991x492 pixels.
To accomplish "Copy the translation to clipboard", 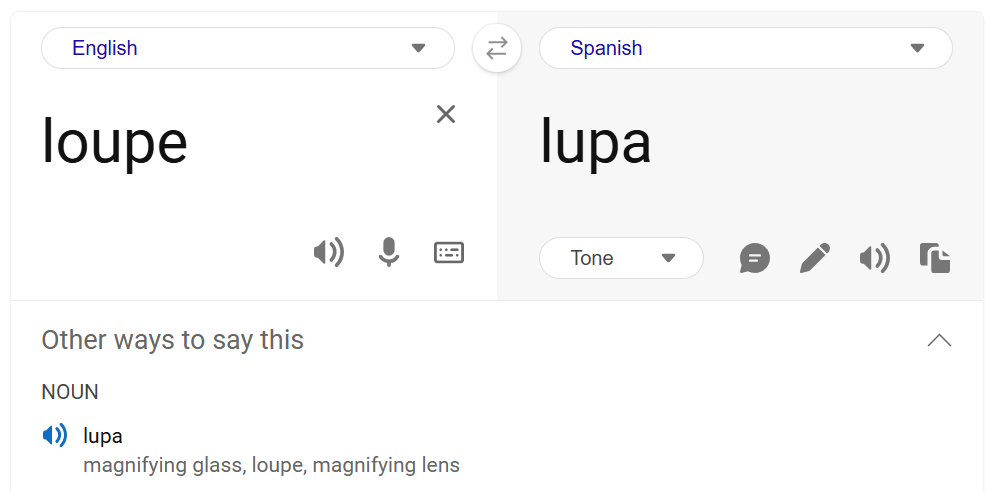I will coord(935,259).
